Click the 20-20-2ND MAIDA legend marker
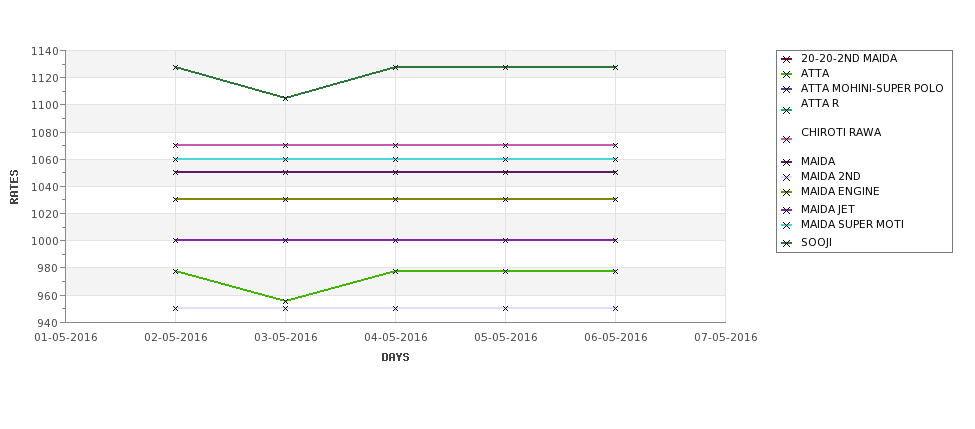Screen dimensions: 975x429 (787, 59)
